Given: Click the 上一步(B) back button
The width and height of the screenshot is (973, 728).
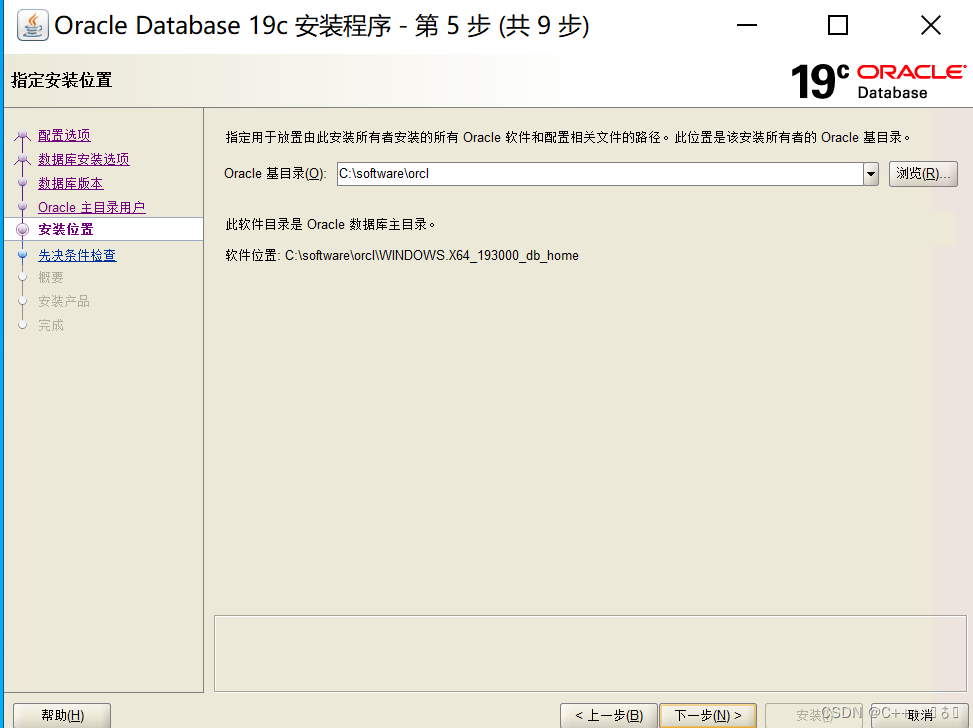Looking at the screenshot, I should (x=609, y=716).
